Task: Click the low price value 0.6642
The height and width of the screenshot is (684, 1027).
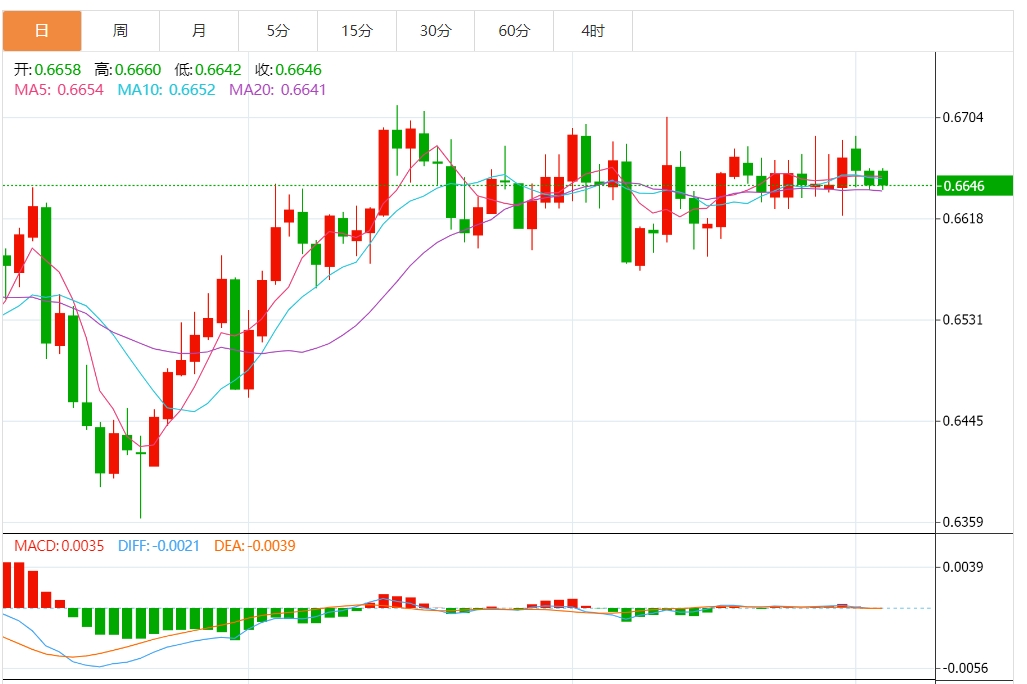Action: pos(218,69)
